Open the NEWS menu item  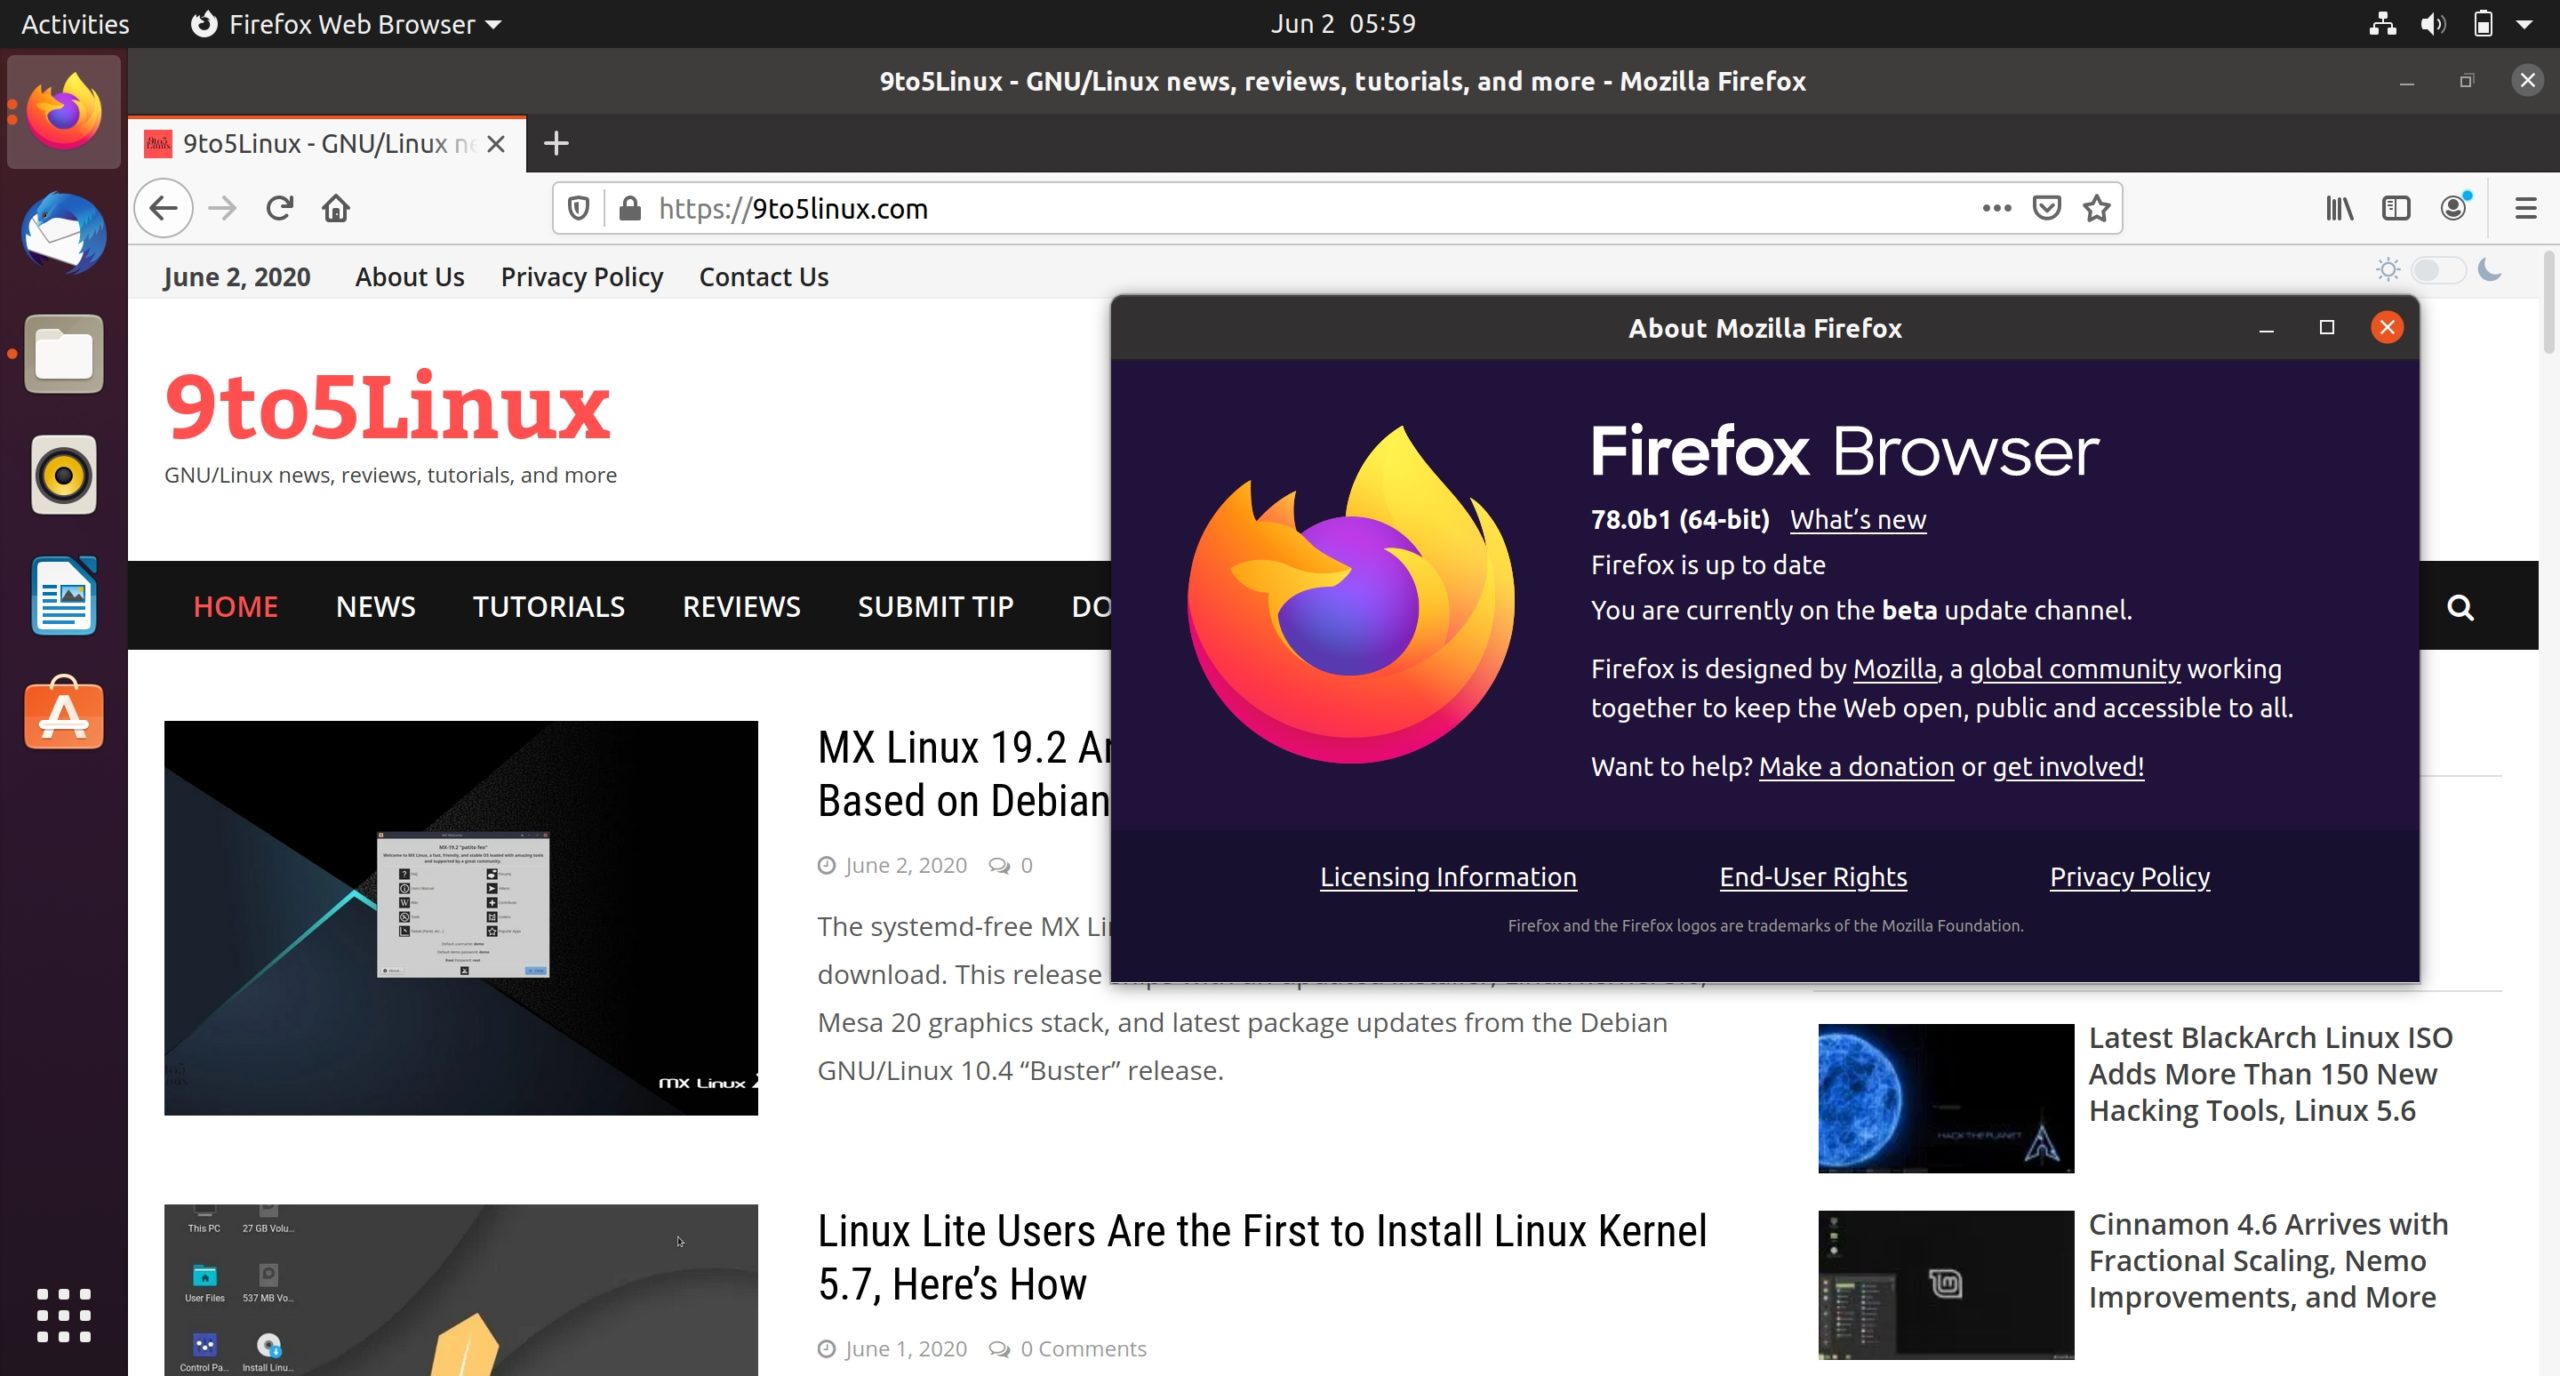[375, 606]
